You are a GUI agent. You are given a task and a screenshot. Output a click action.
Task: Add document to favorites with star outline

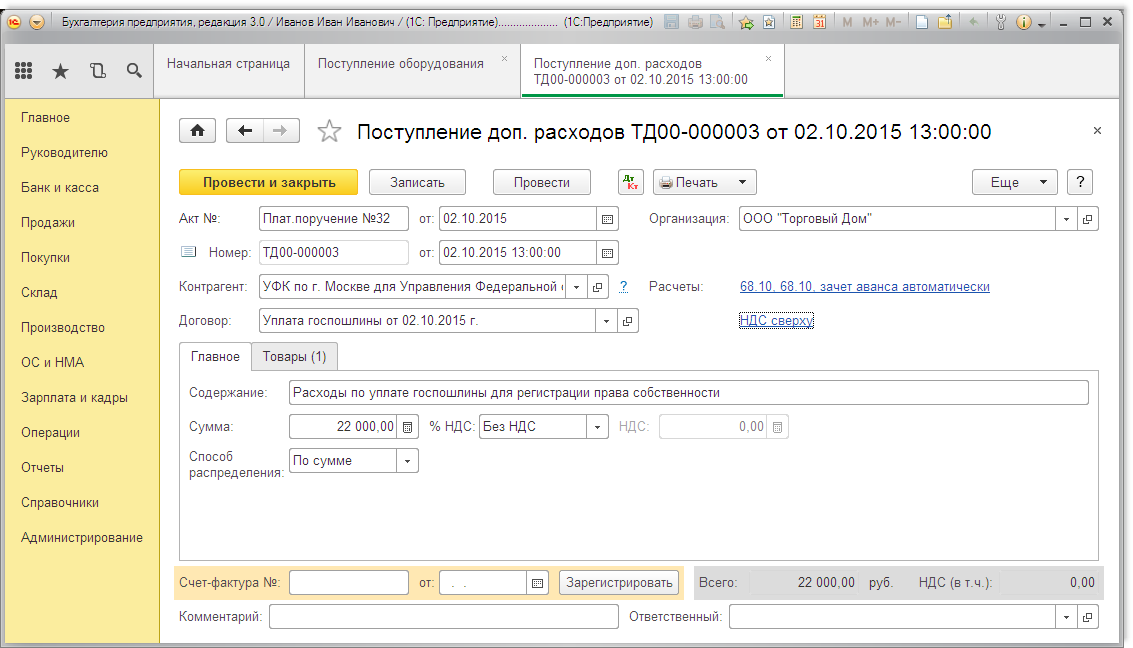coord(329,132)
